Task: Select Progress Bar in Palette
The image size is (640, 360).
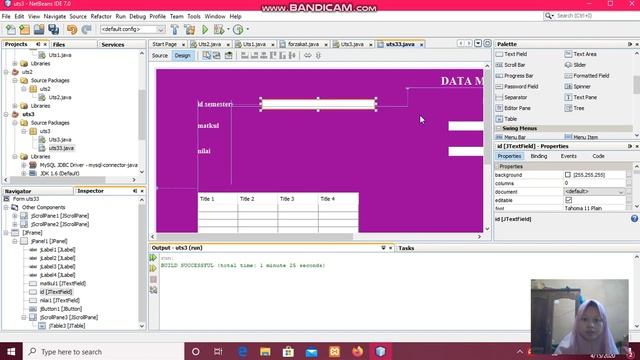Action: click(x=514, y=76)
